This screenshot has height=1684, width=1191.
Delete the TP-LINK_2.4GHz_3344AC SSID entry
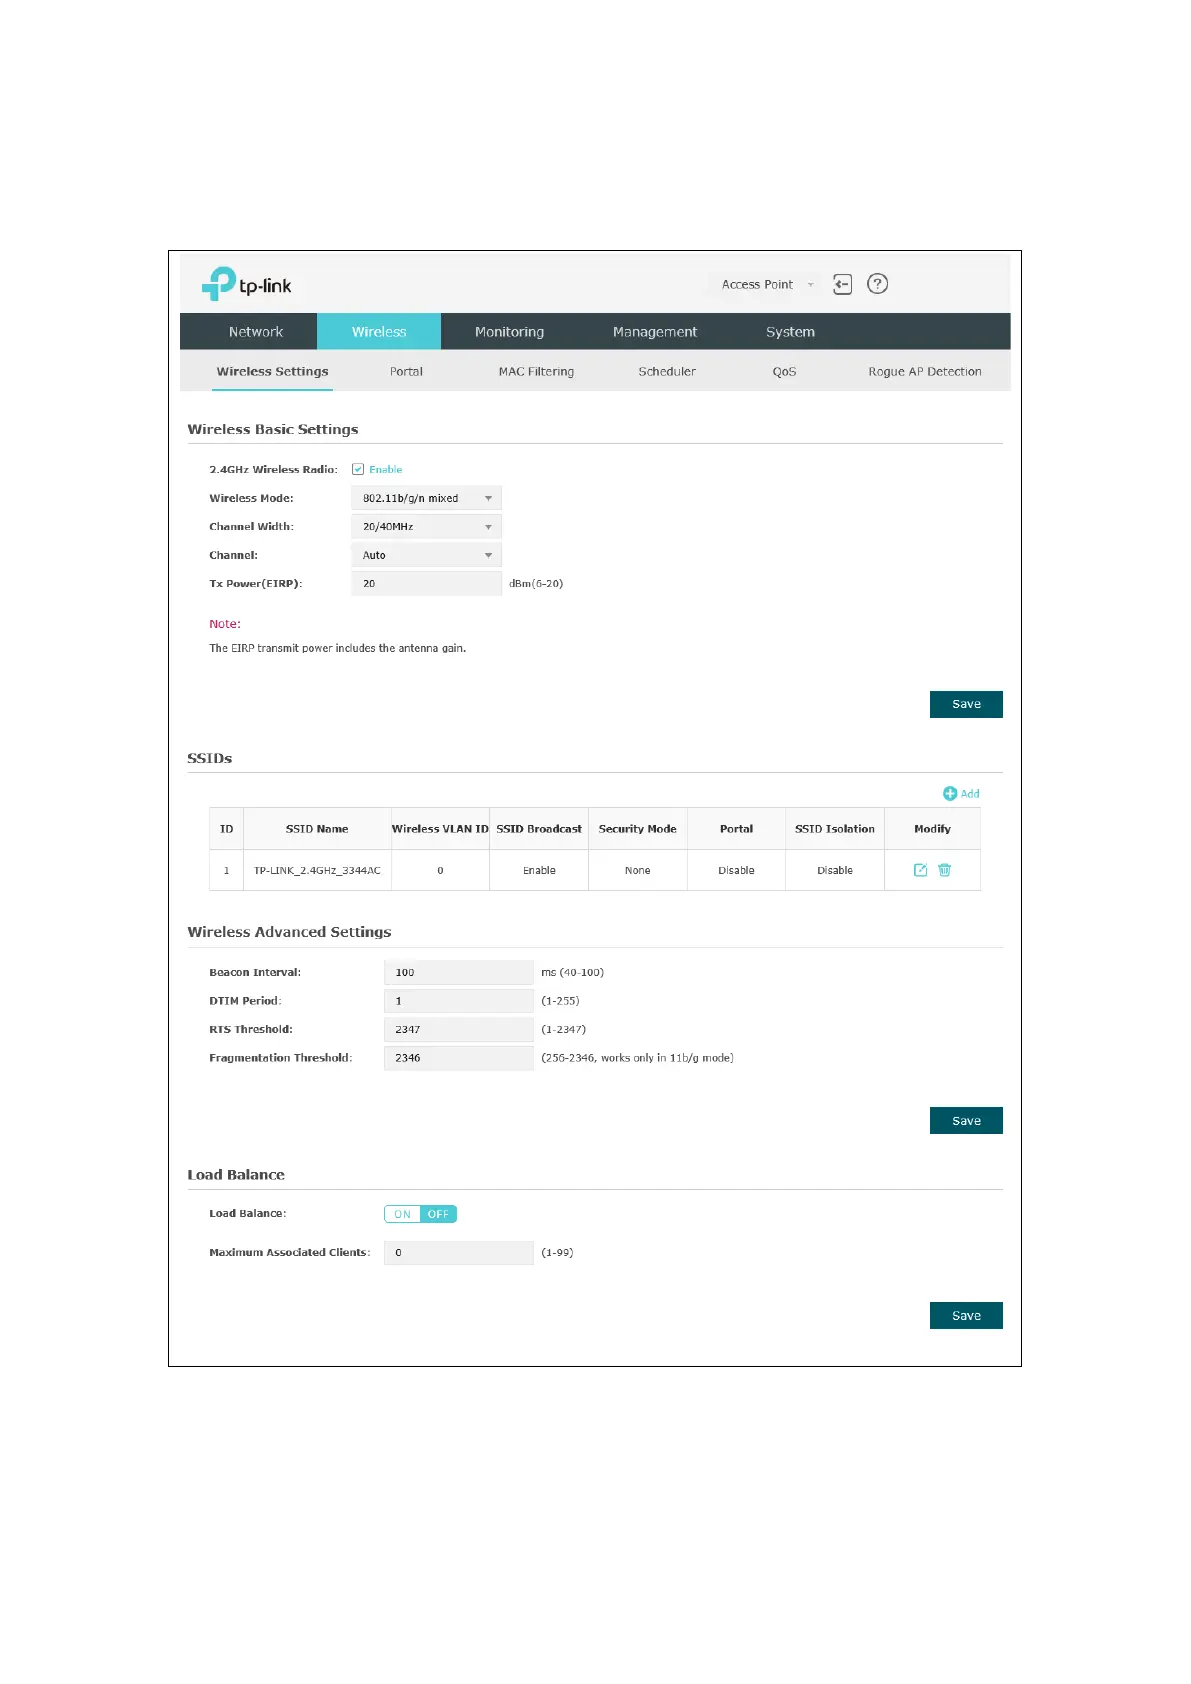click(x=944, y=870)
